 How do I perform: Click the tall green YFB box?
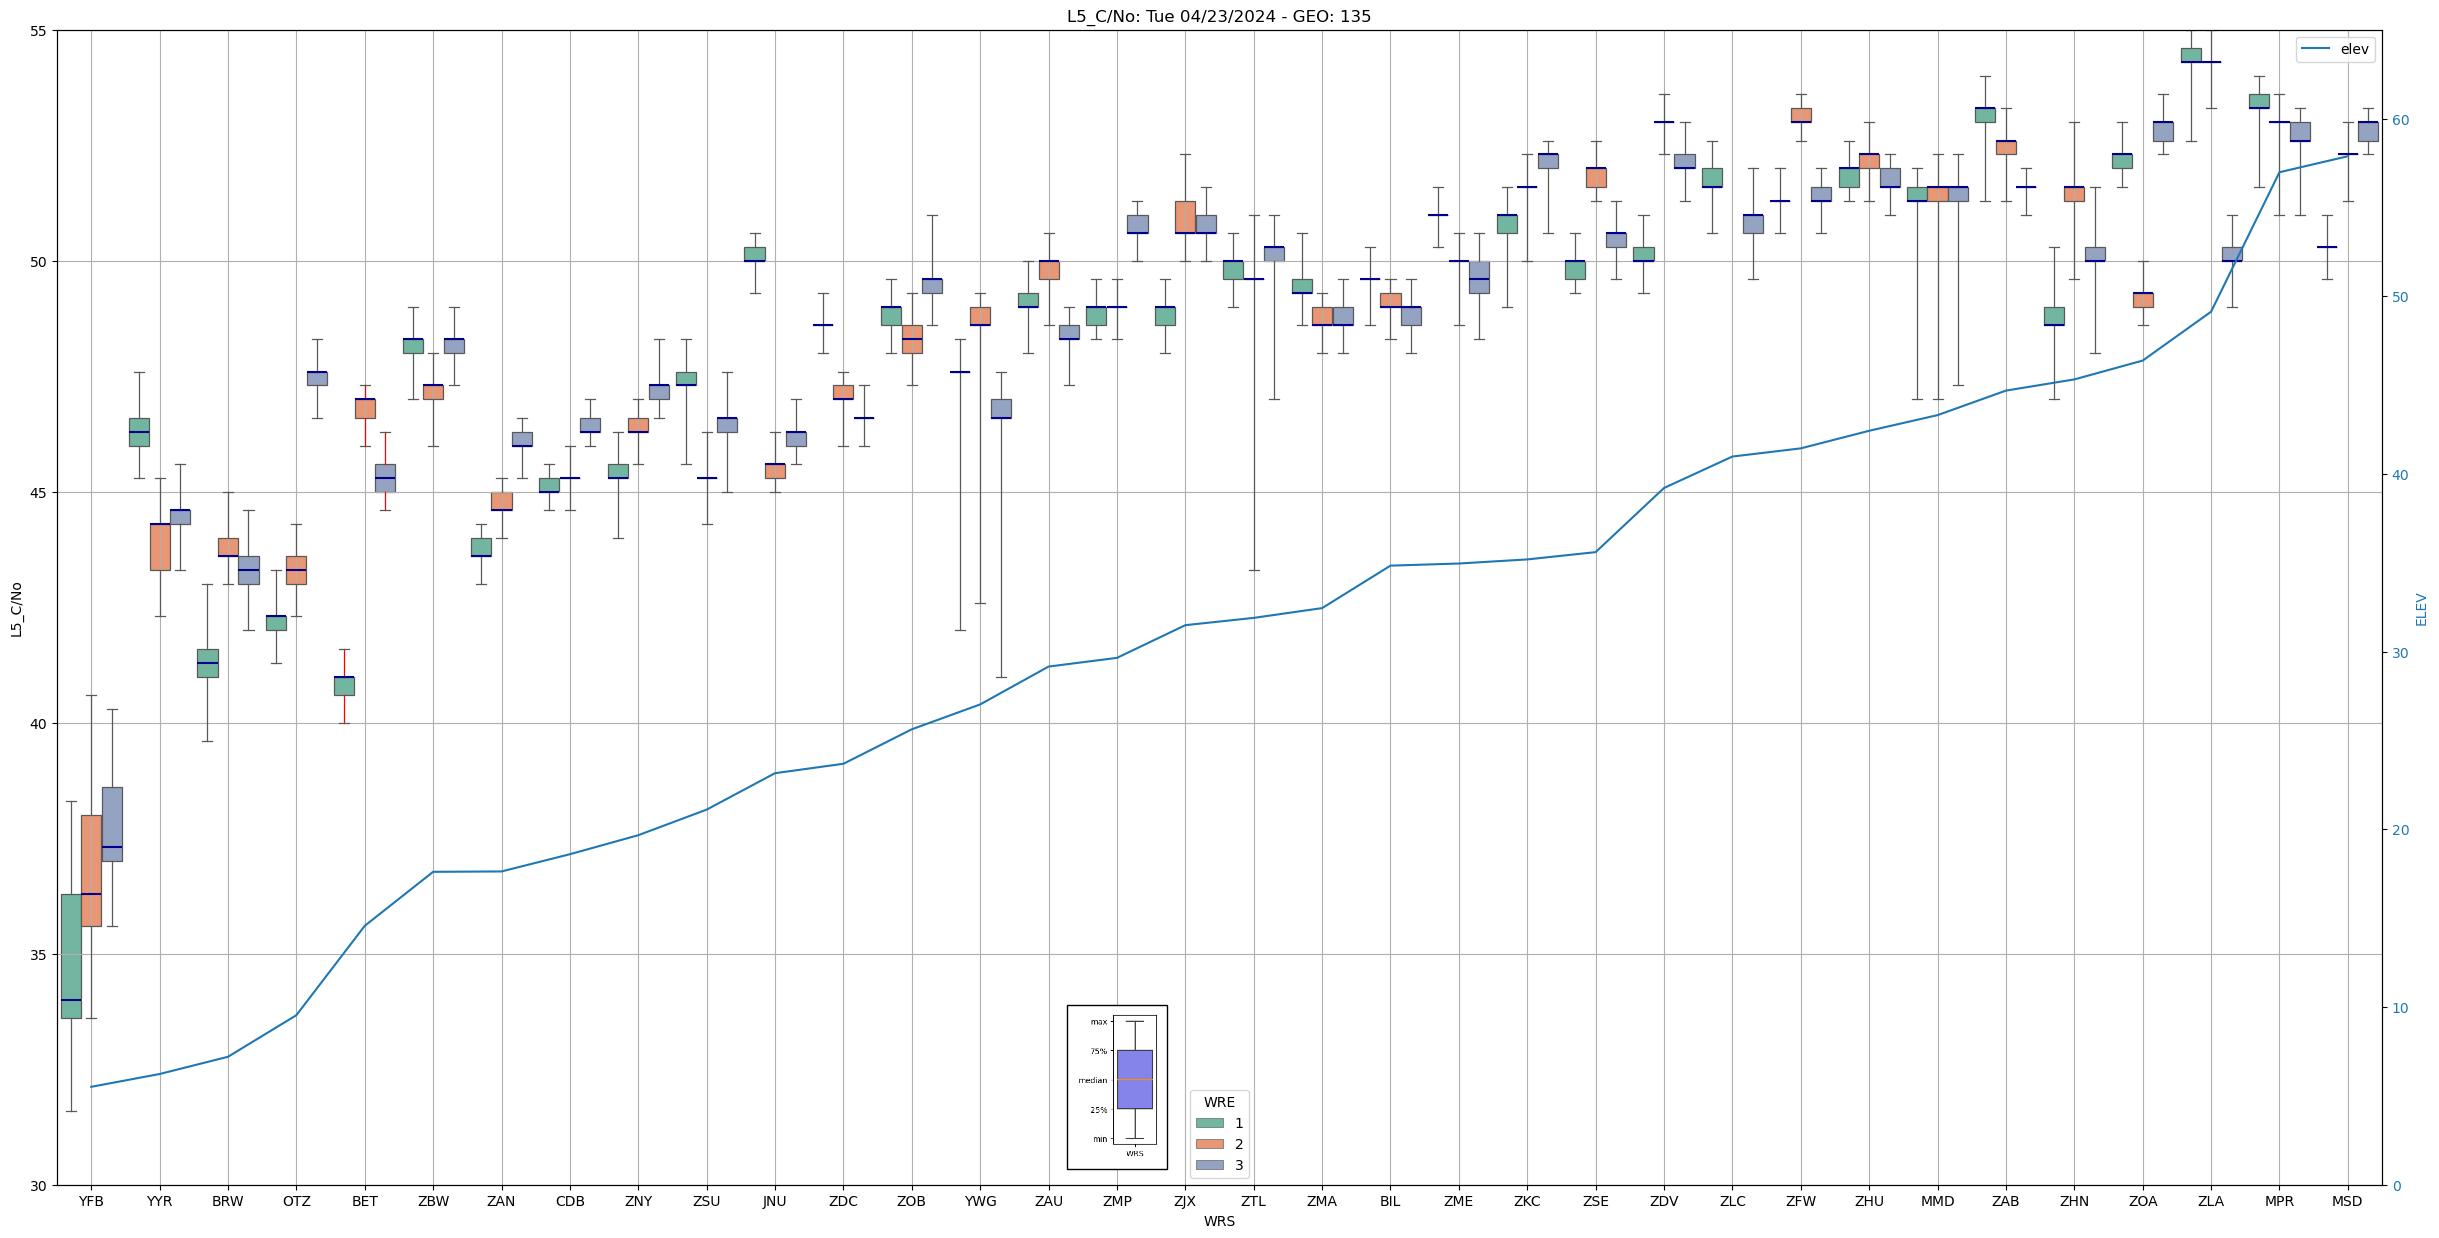[71, 955]
